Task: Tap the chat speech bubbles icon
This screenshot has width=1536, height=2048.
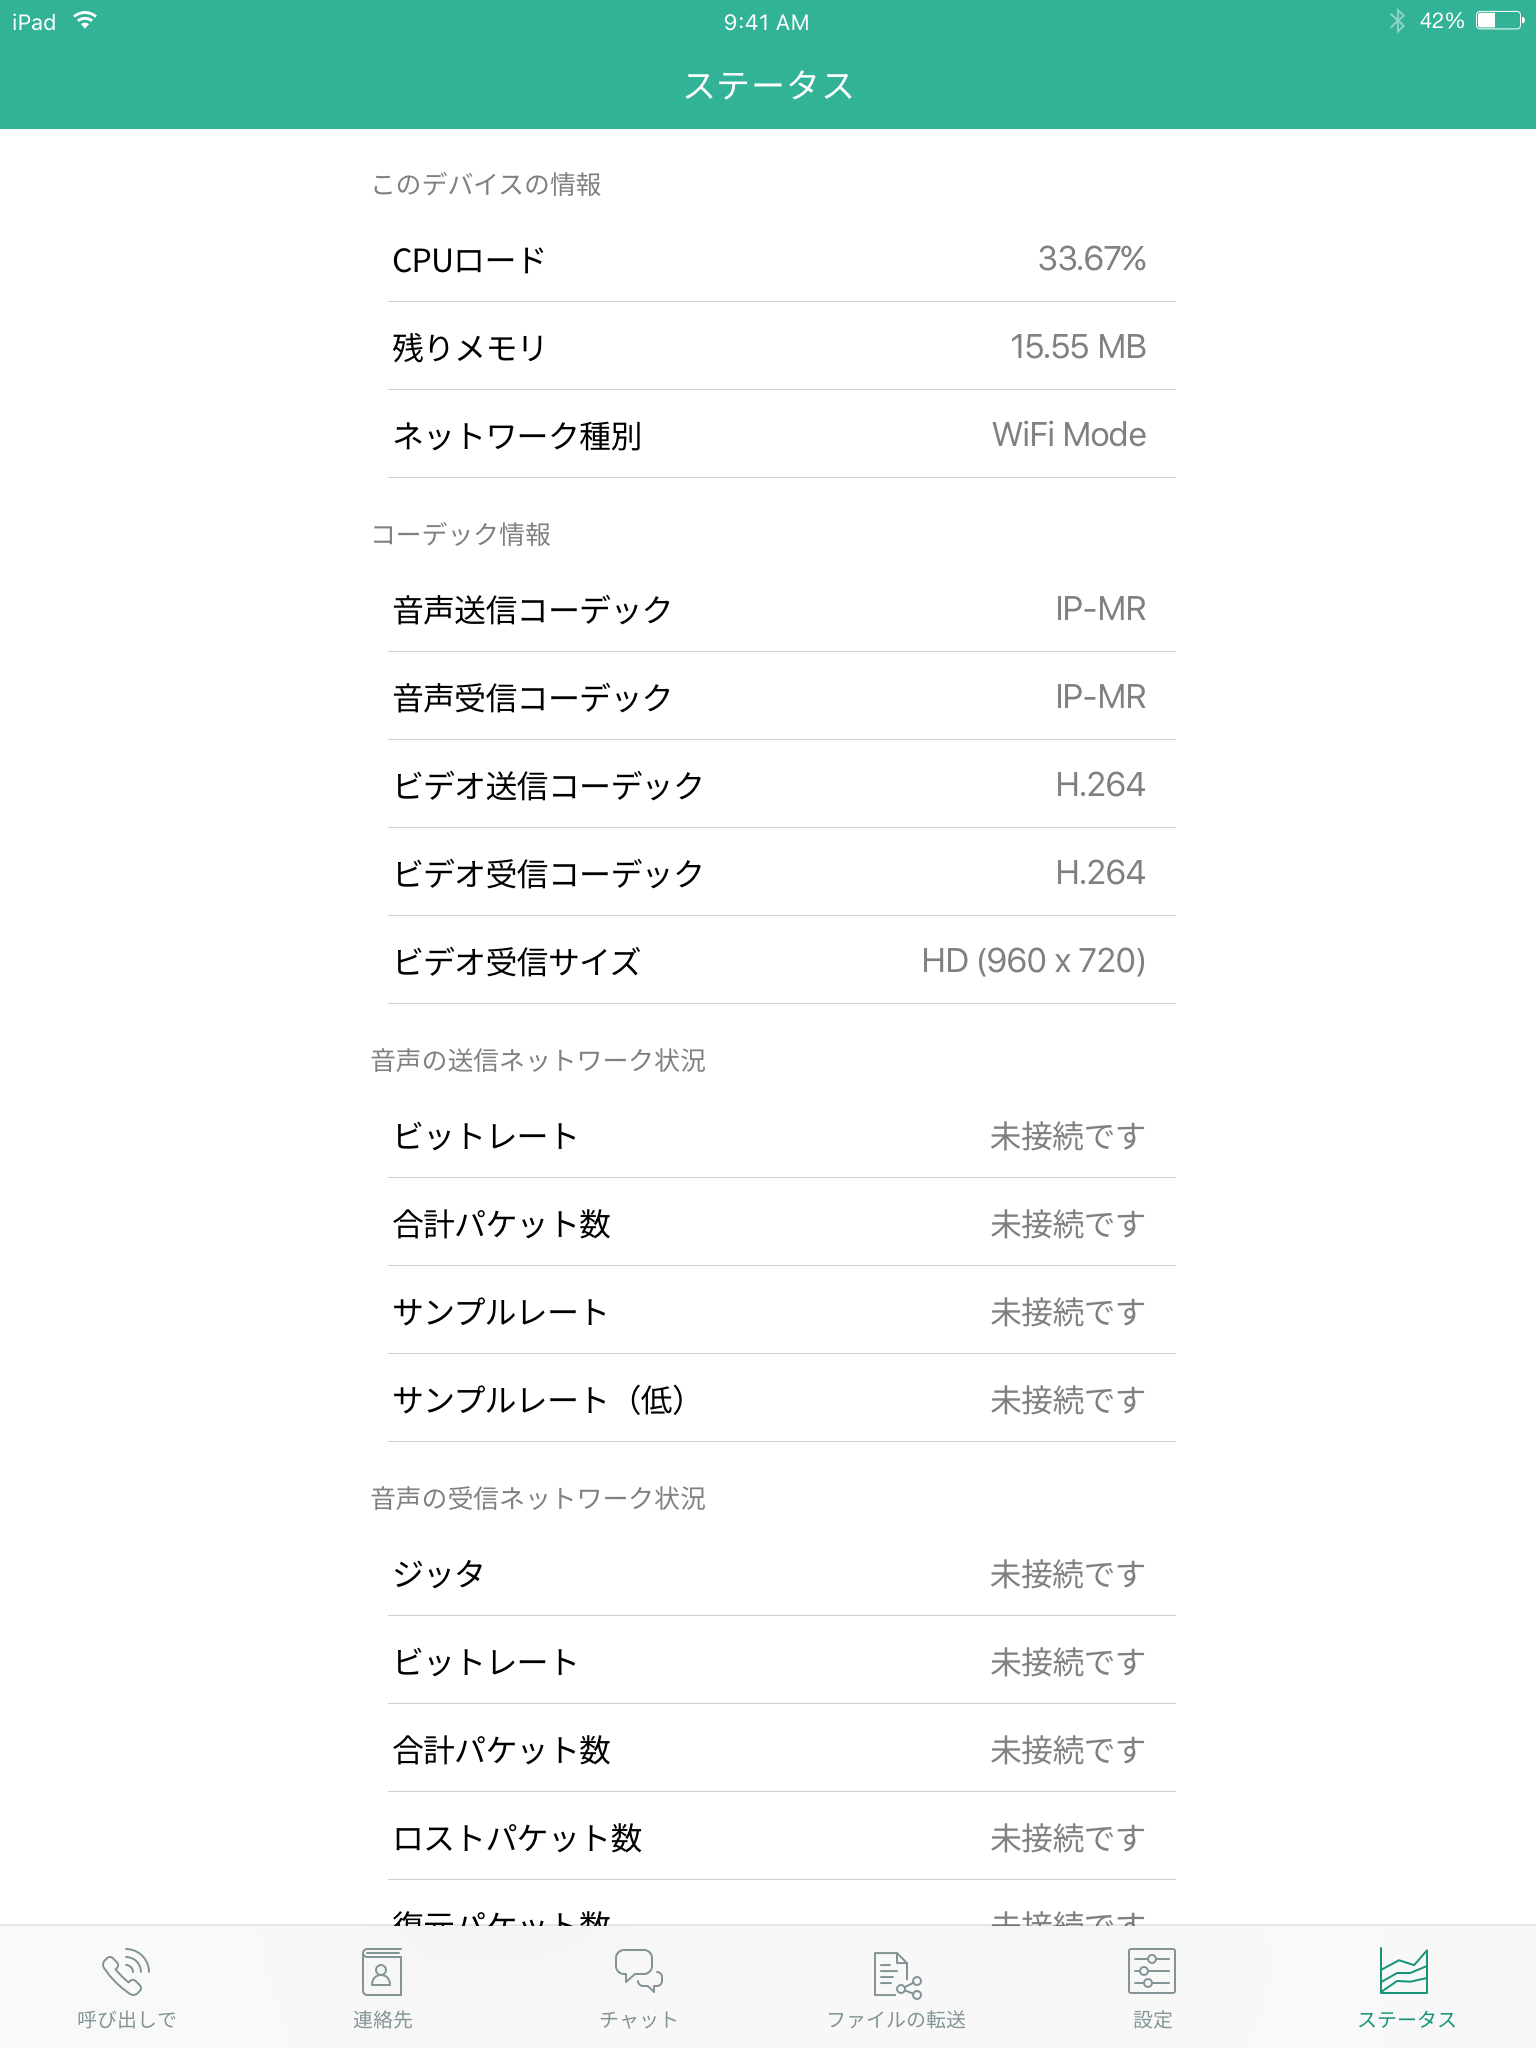Action: click(x=638, y=1972)
